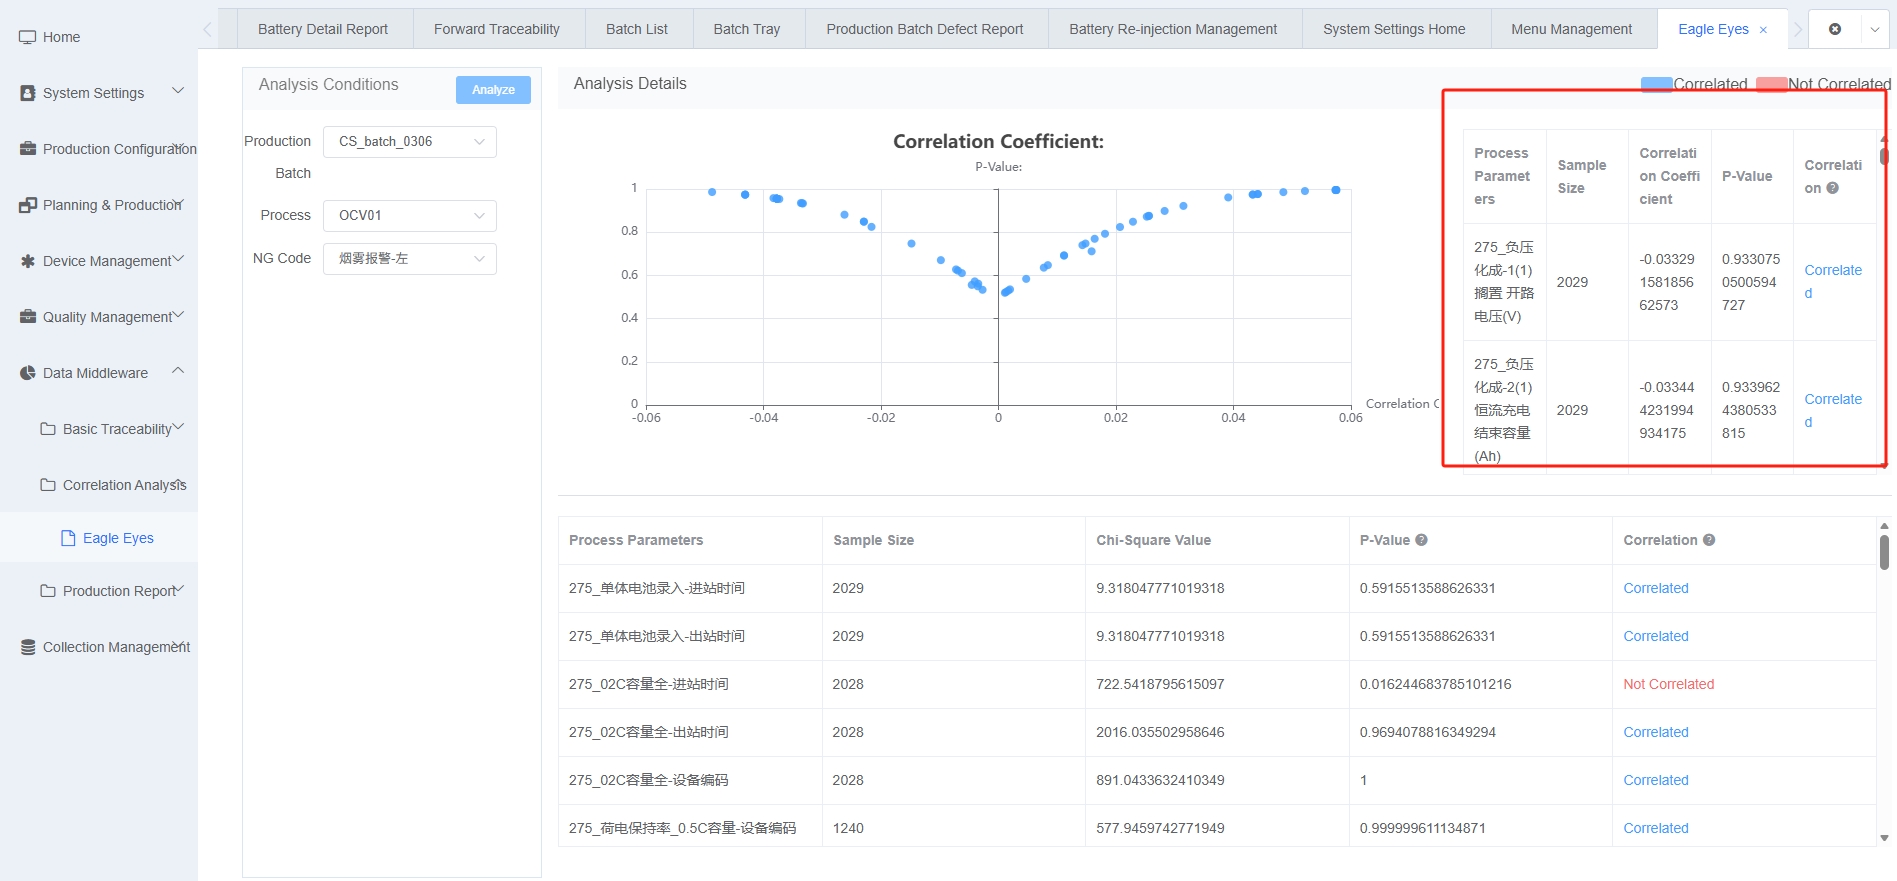1897x881 pixels.
Task: Click the Production Configuration briefcase icon
Action: (28, 149)
